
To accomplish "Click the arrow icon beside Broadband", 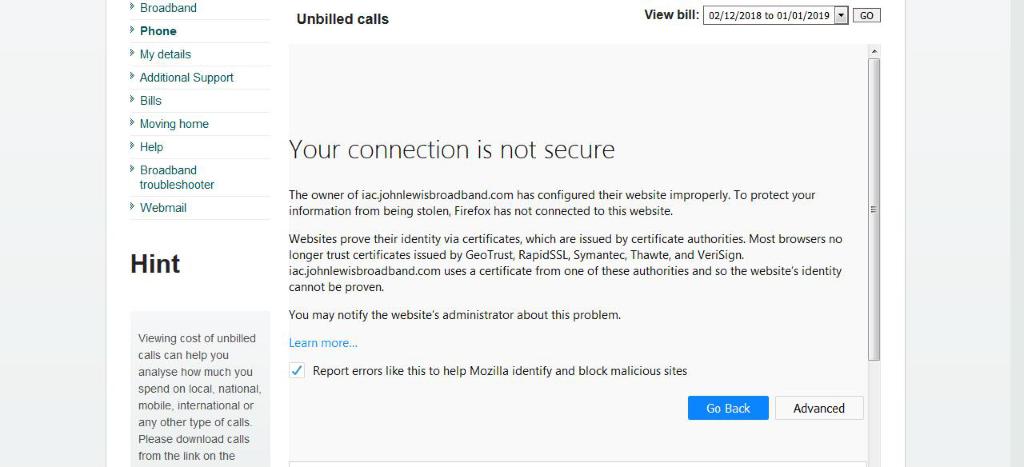I will [x=132, y=6].
